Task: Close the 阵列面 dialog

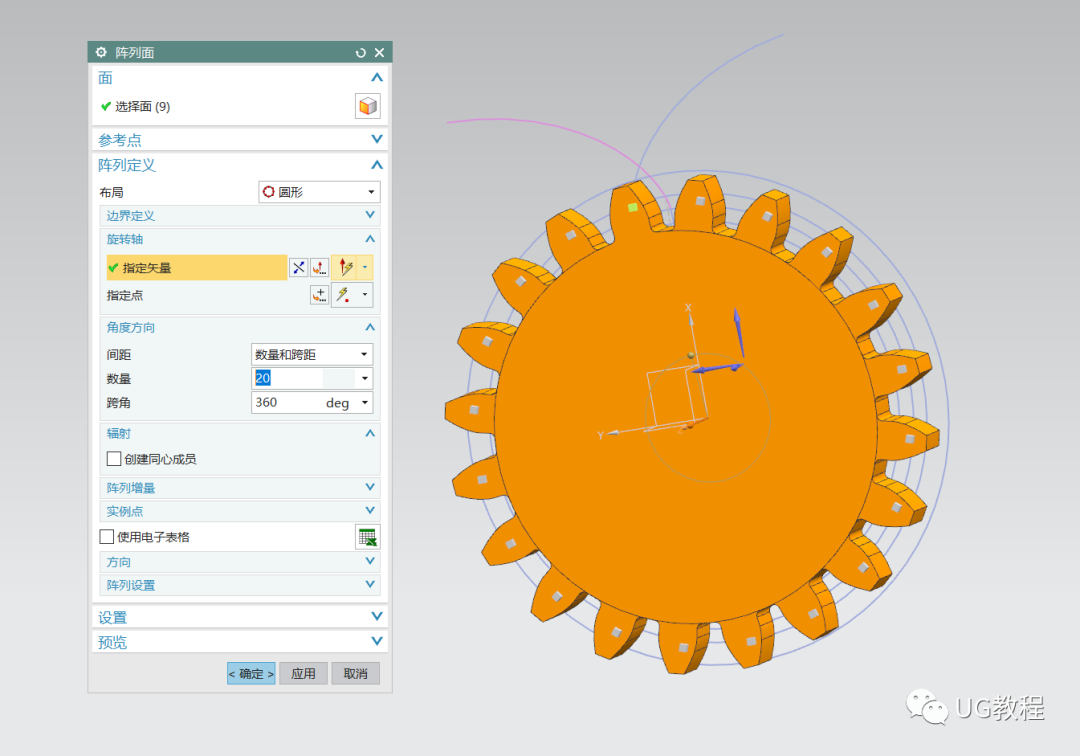Action: (x=380, y=52)
